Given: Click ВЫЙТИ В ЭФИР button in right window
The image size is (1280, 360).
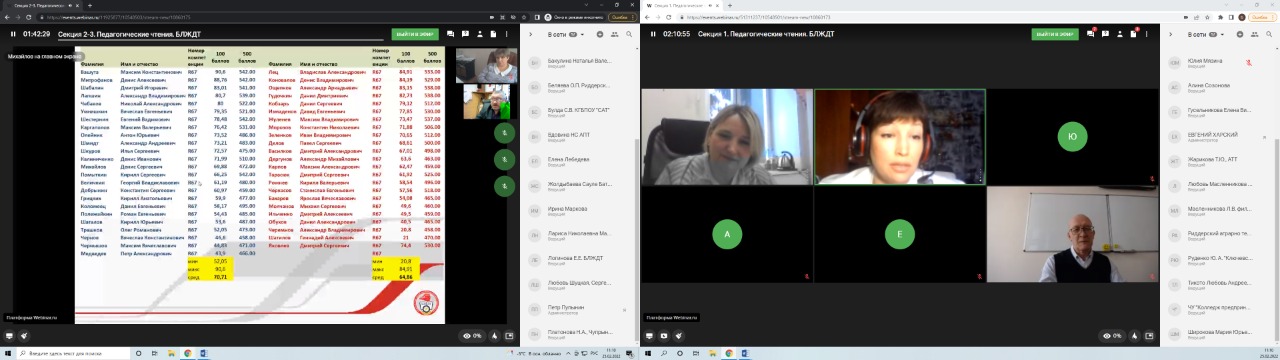Looking at the screenshot, I should tap(1055, 34).
